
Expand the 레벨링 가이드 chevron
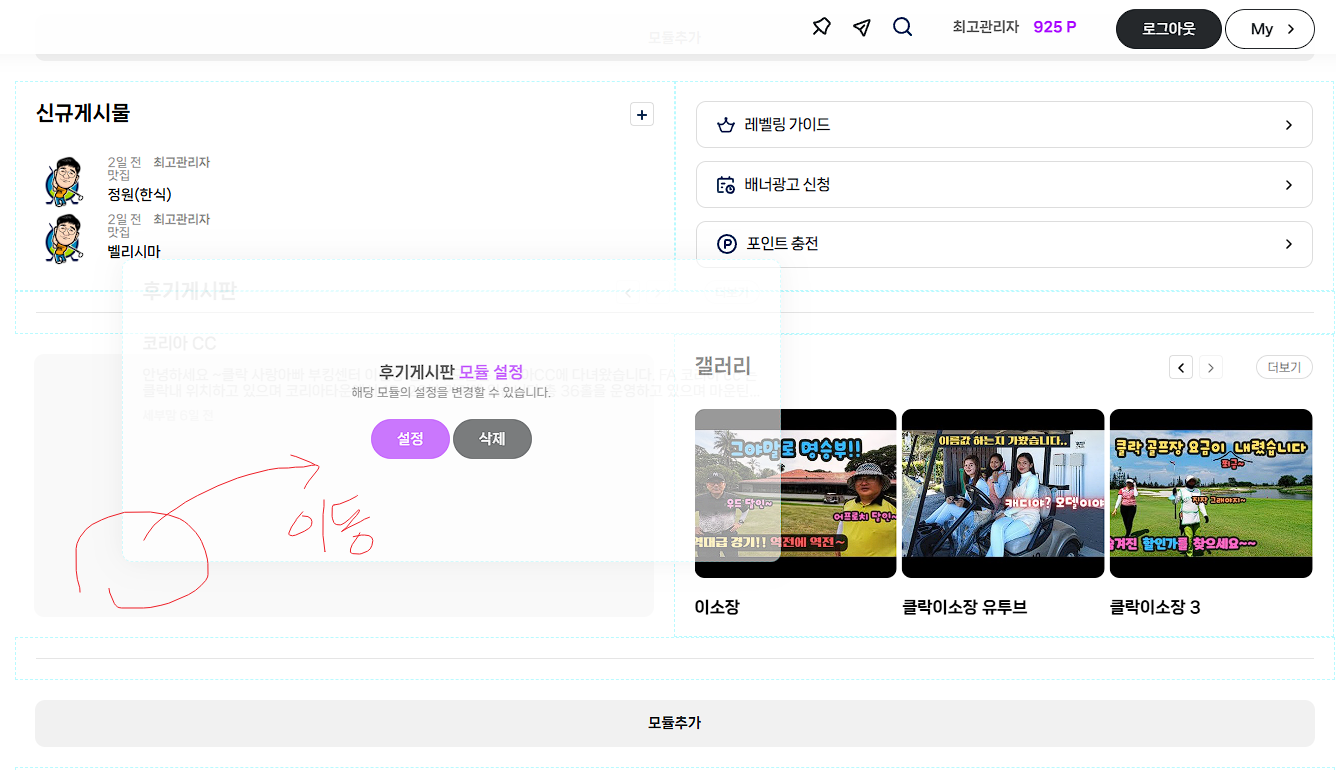coord(1289,125)
